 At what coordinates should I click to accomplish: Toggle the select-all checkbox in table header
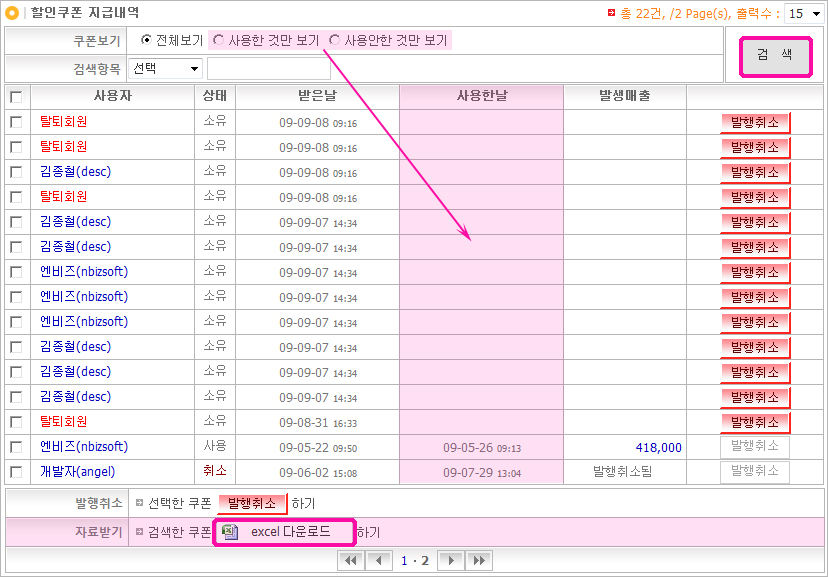click(x=16, y=97)
